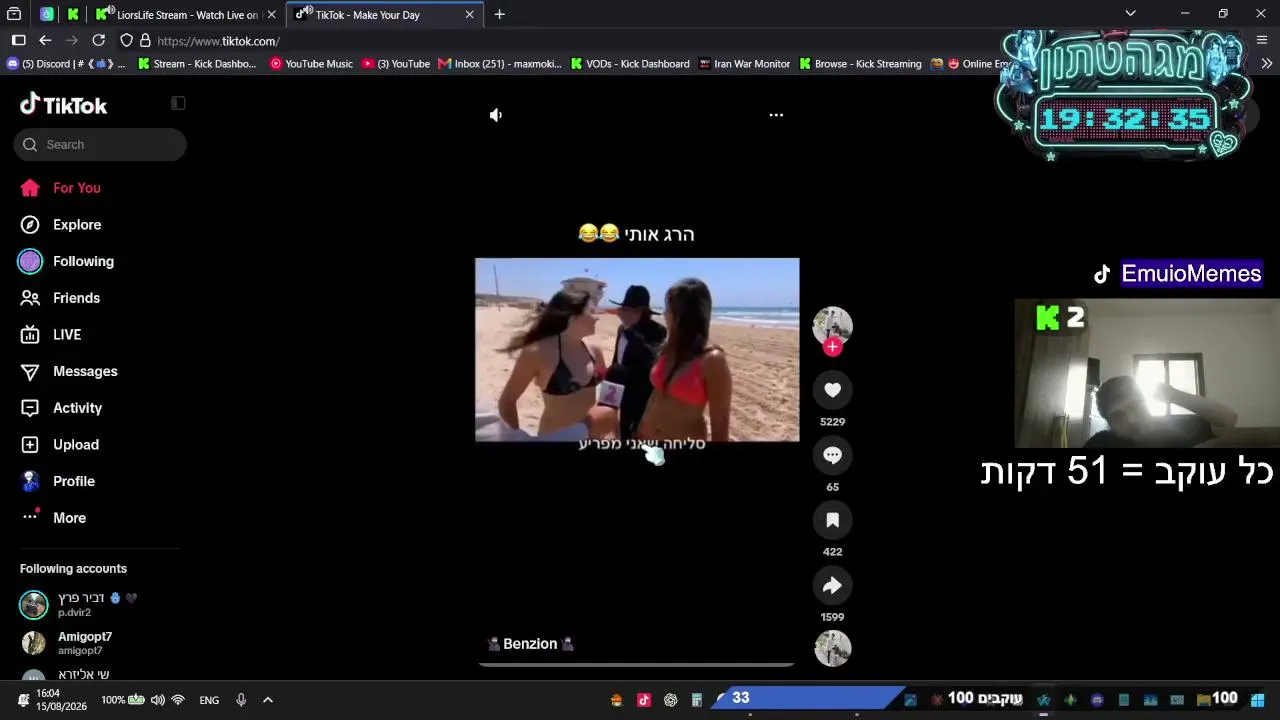Share the video with the arrow icon
This screenshot has width=1280, height=720.
tap(832, 586)
